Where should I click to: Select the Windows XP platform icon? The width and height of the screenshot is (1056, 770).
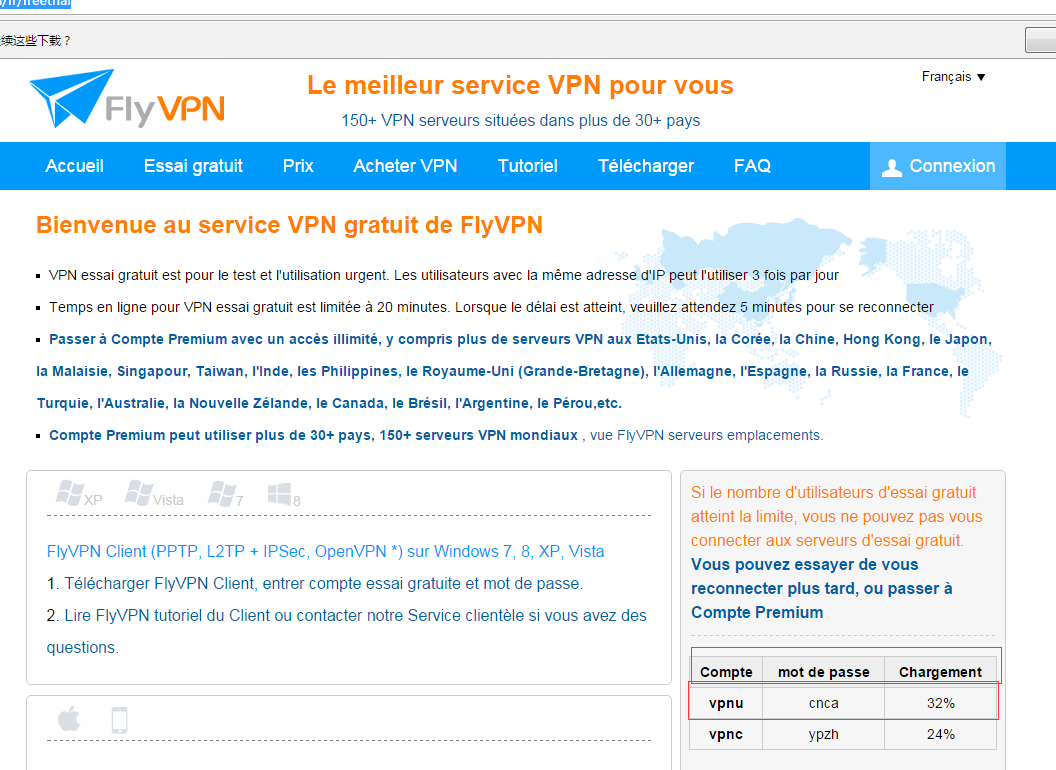pos(79,494)
